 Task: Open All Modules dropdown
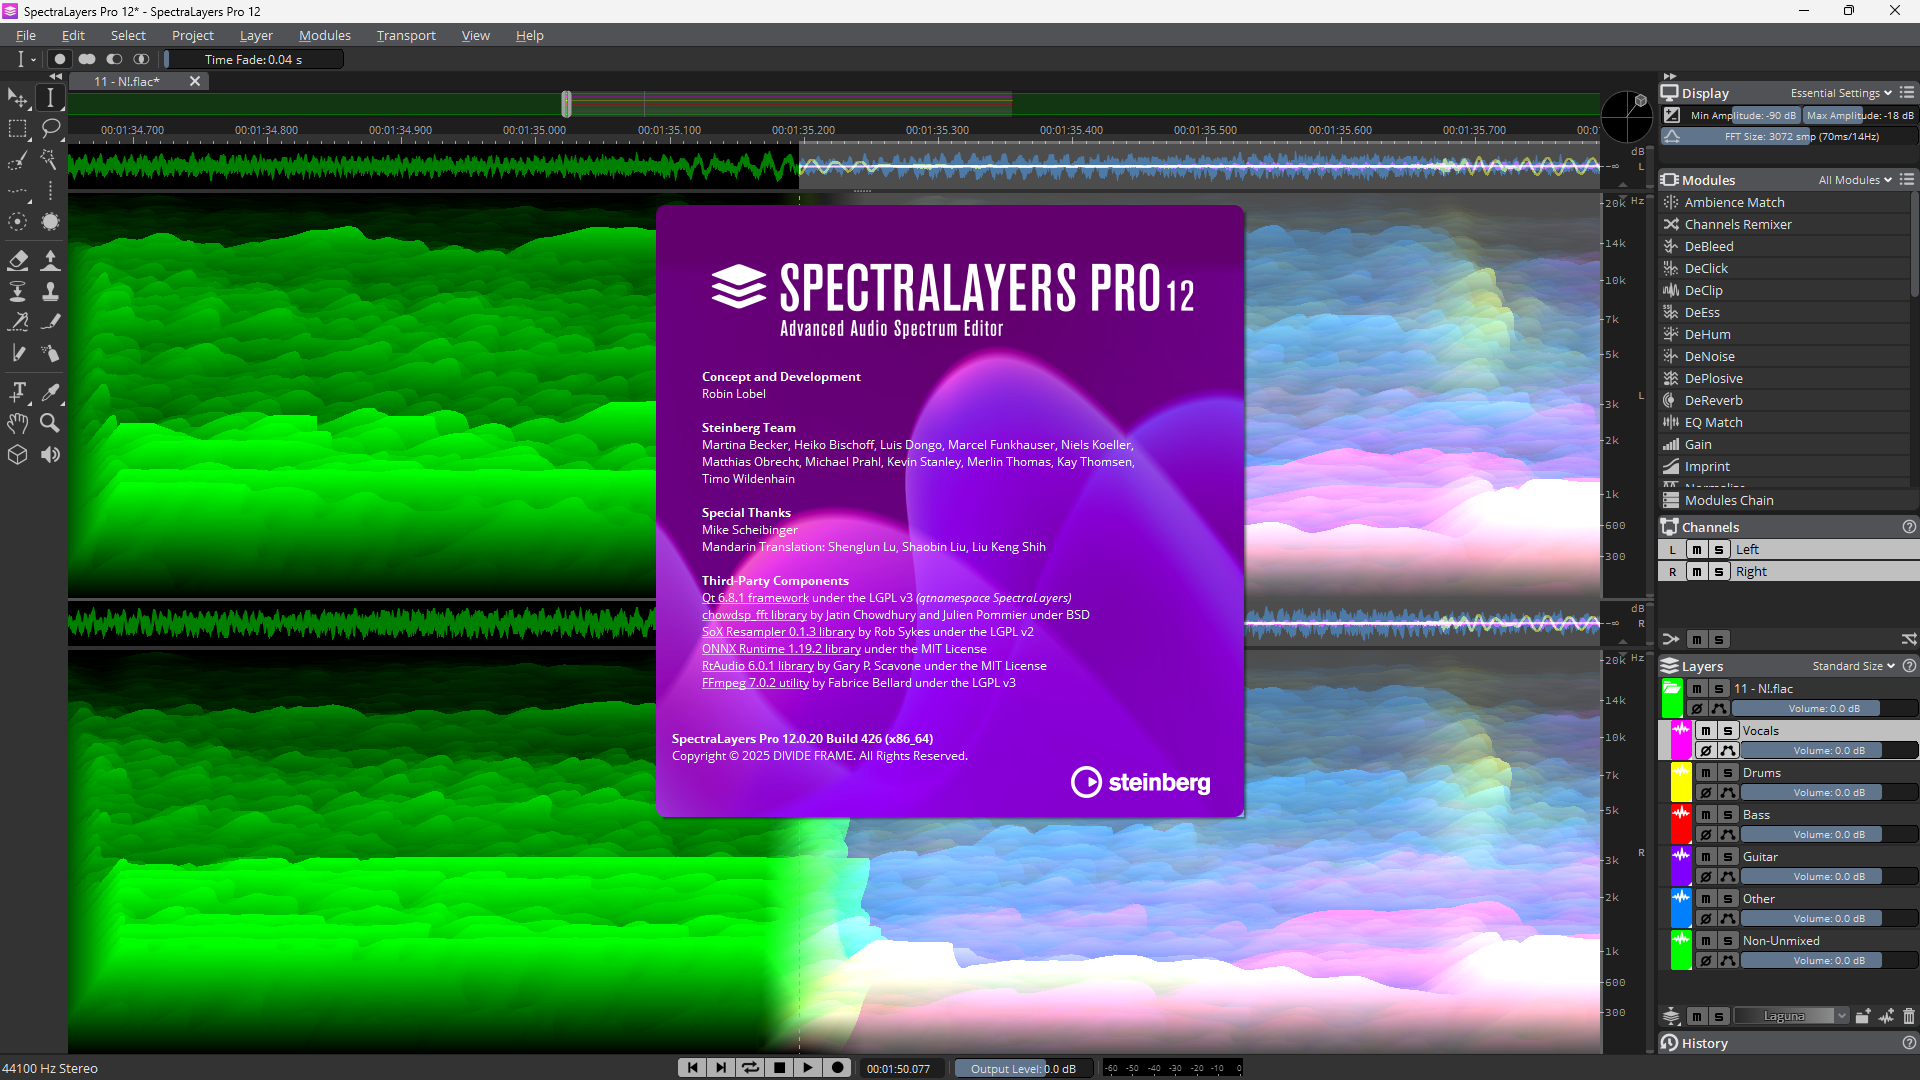coord(1855,180)
